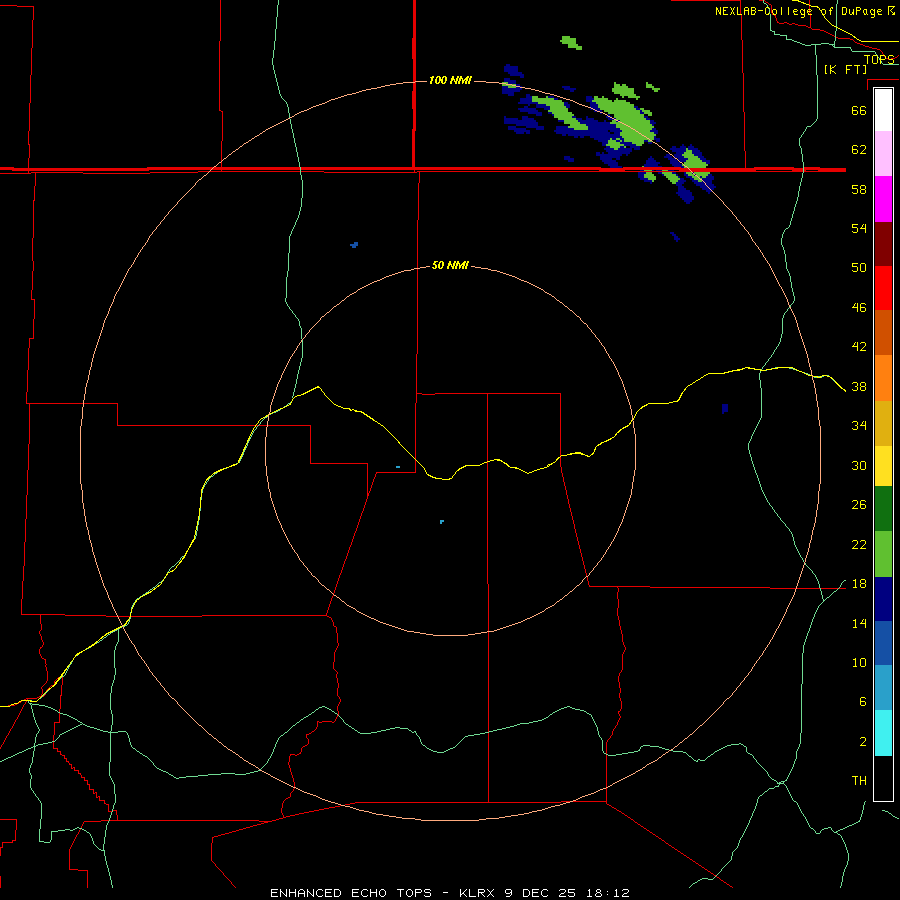900x900 pixels.
Task: Select the light blue legend swatch
Action: click(883, 688)
